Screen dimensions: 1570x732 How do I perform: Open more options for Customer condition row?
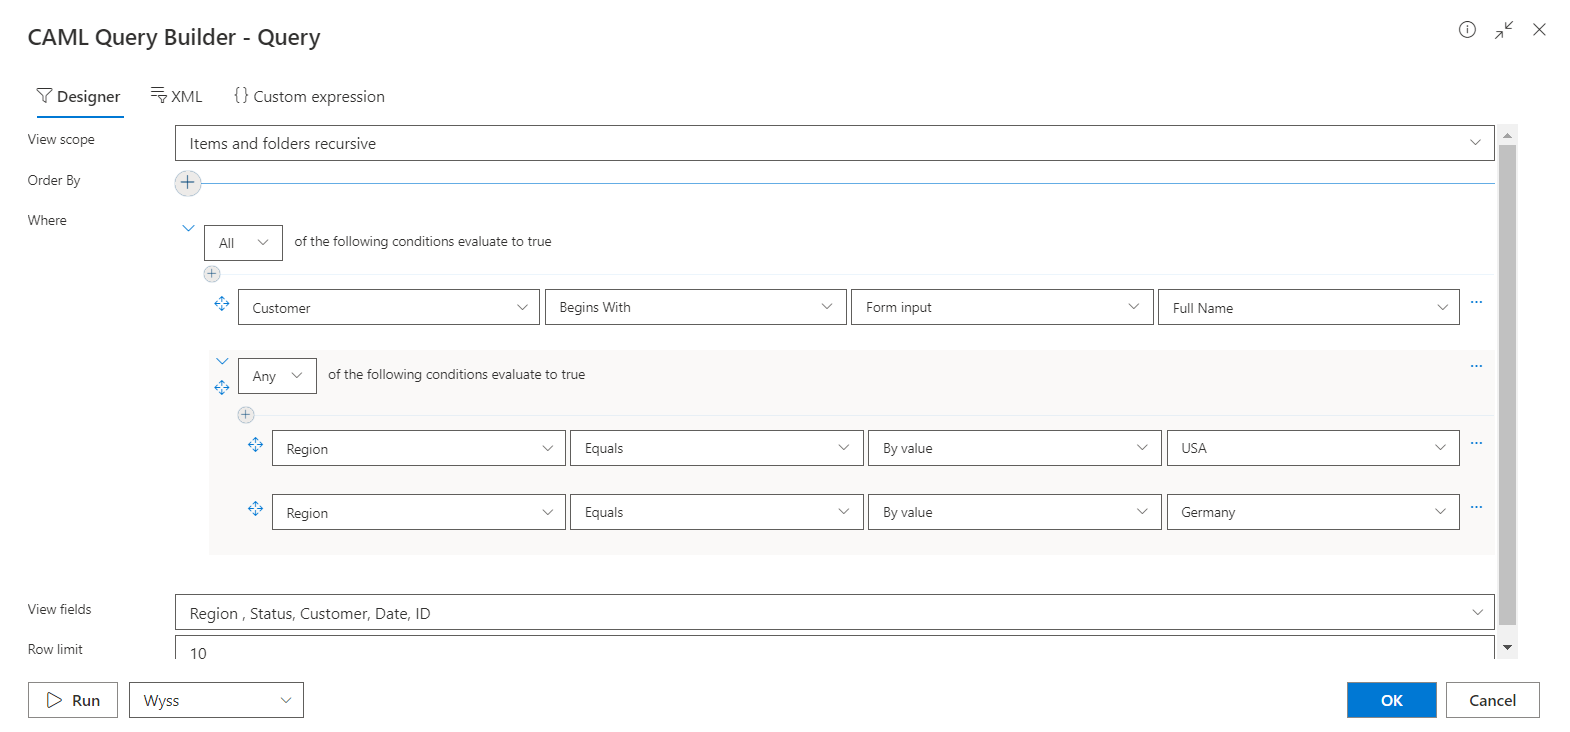pos(1476,302)
